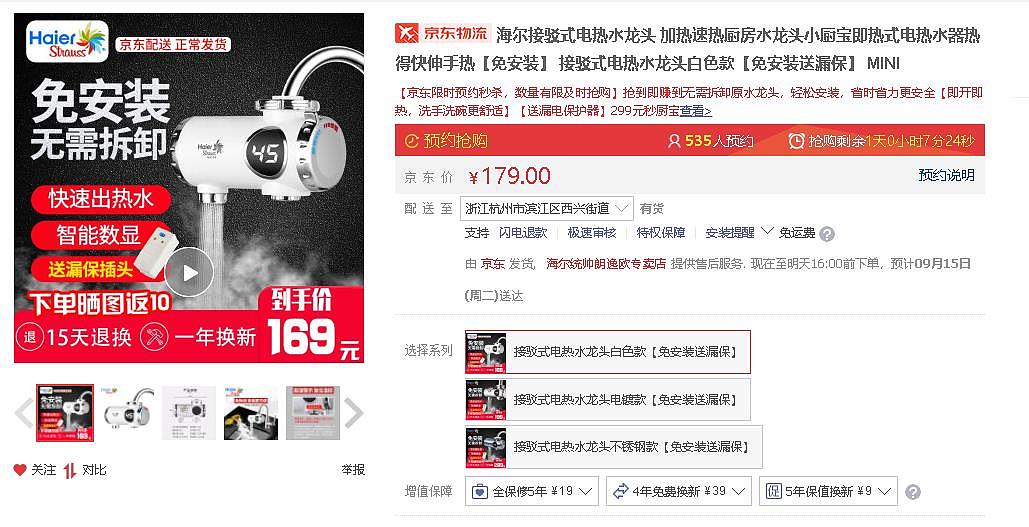
Task: Open 海尔统帅朗逸欧专卖店 store link
Action: tap(606, 264)
